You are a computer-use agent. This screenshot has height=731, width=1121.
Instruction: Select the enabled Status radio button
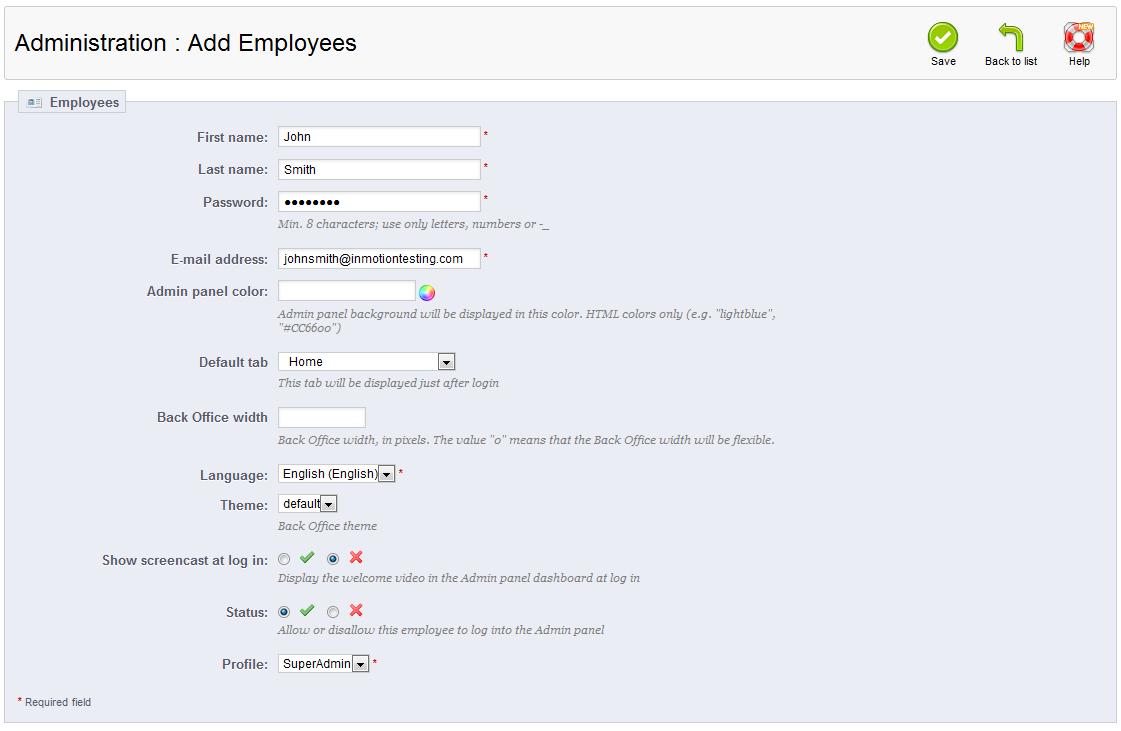tap(285, 612)
